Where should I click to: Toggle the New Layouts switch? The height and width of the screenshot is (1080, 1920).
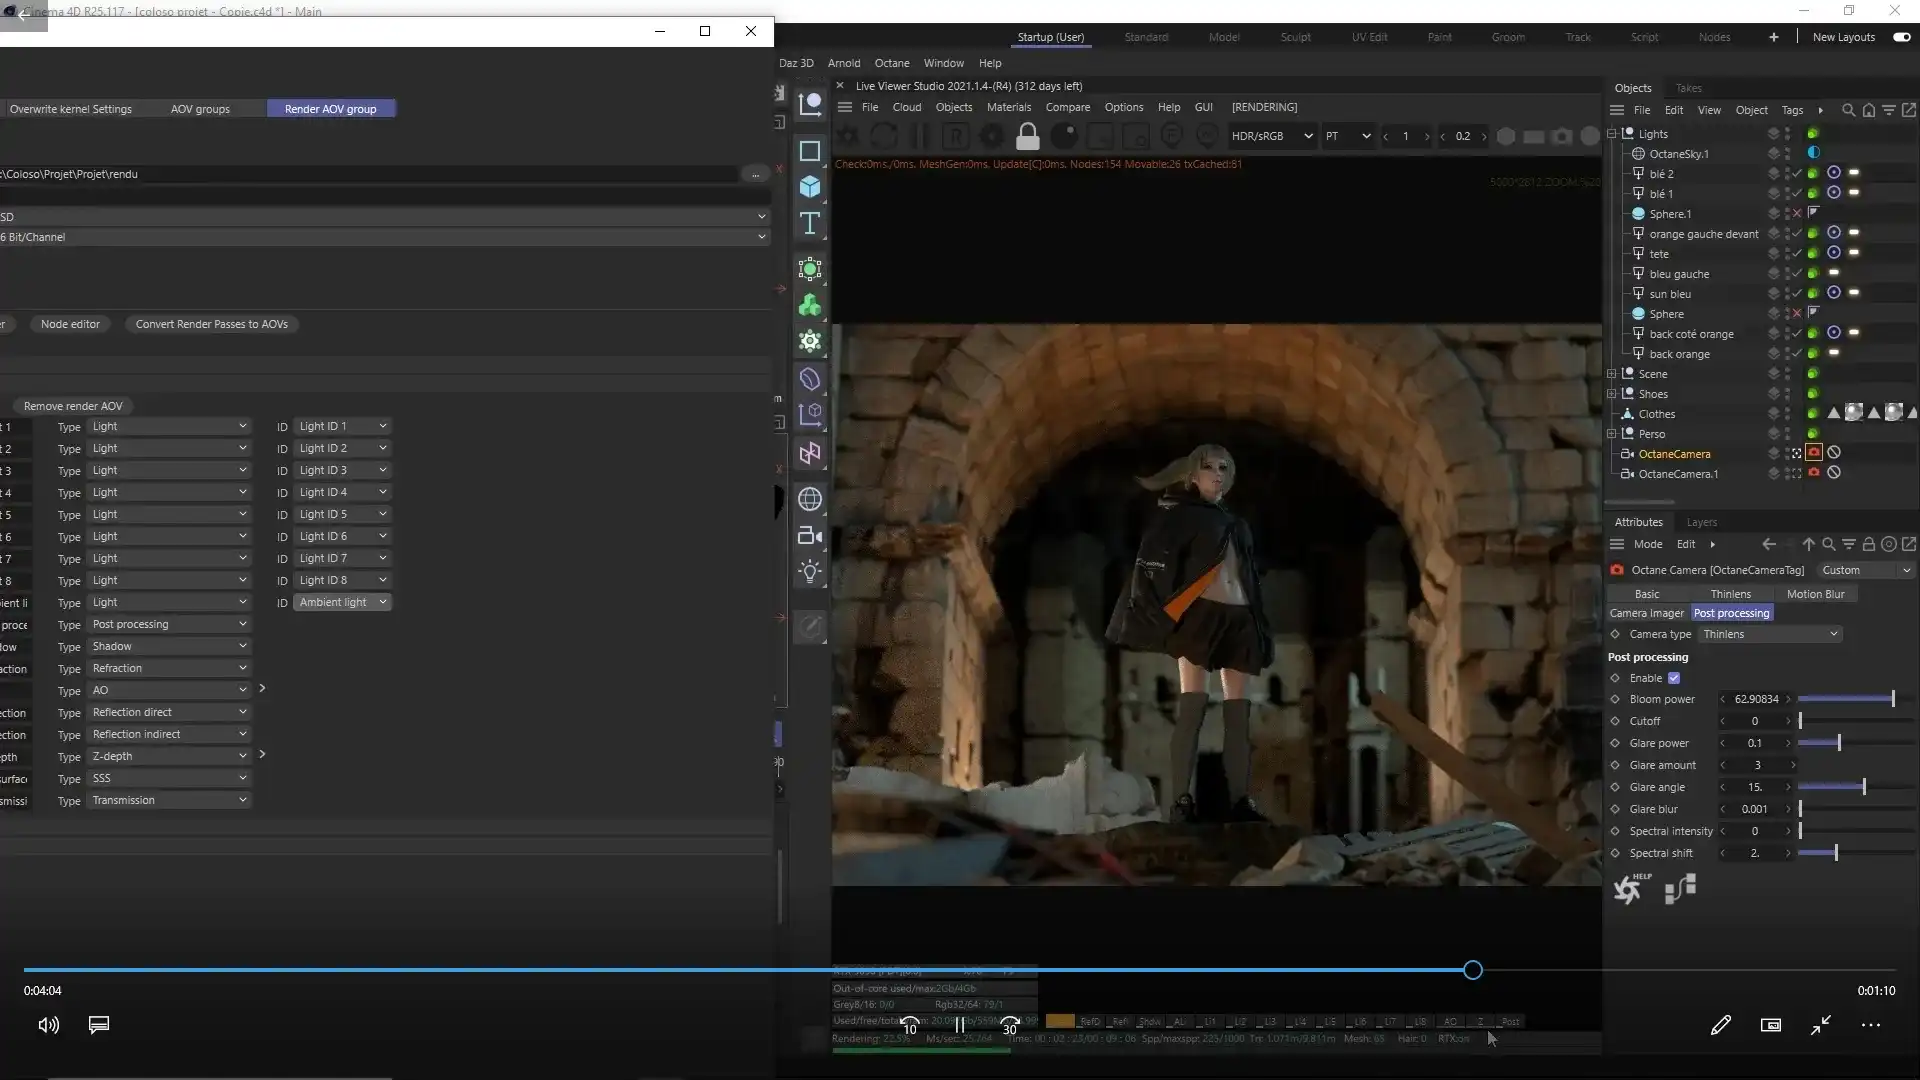coord(1901,37)
